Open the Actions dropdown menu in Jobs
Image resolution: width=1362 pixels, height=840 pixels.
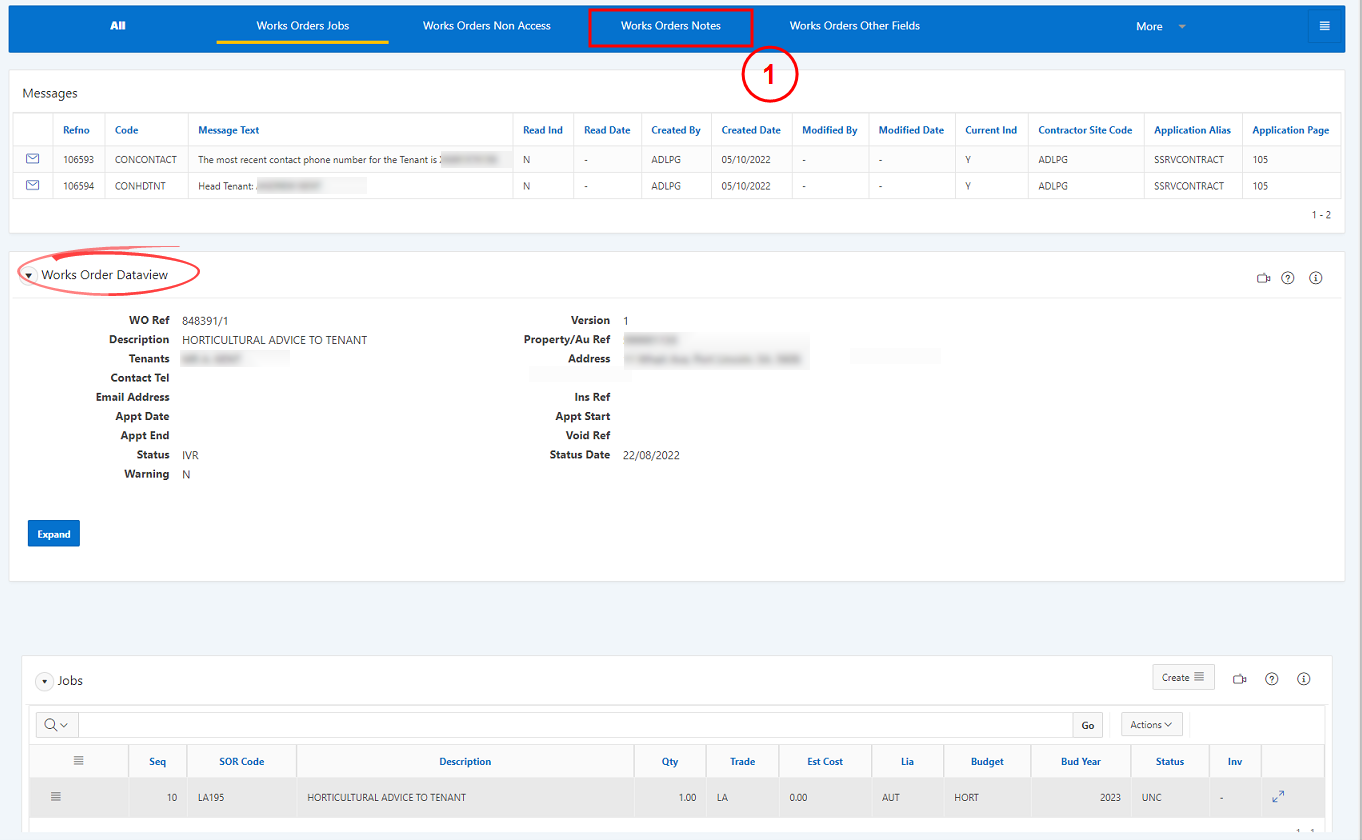1151,725
